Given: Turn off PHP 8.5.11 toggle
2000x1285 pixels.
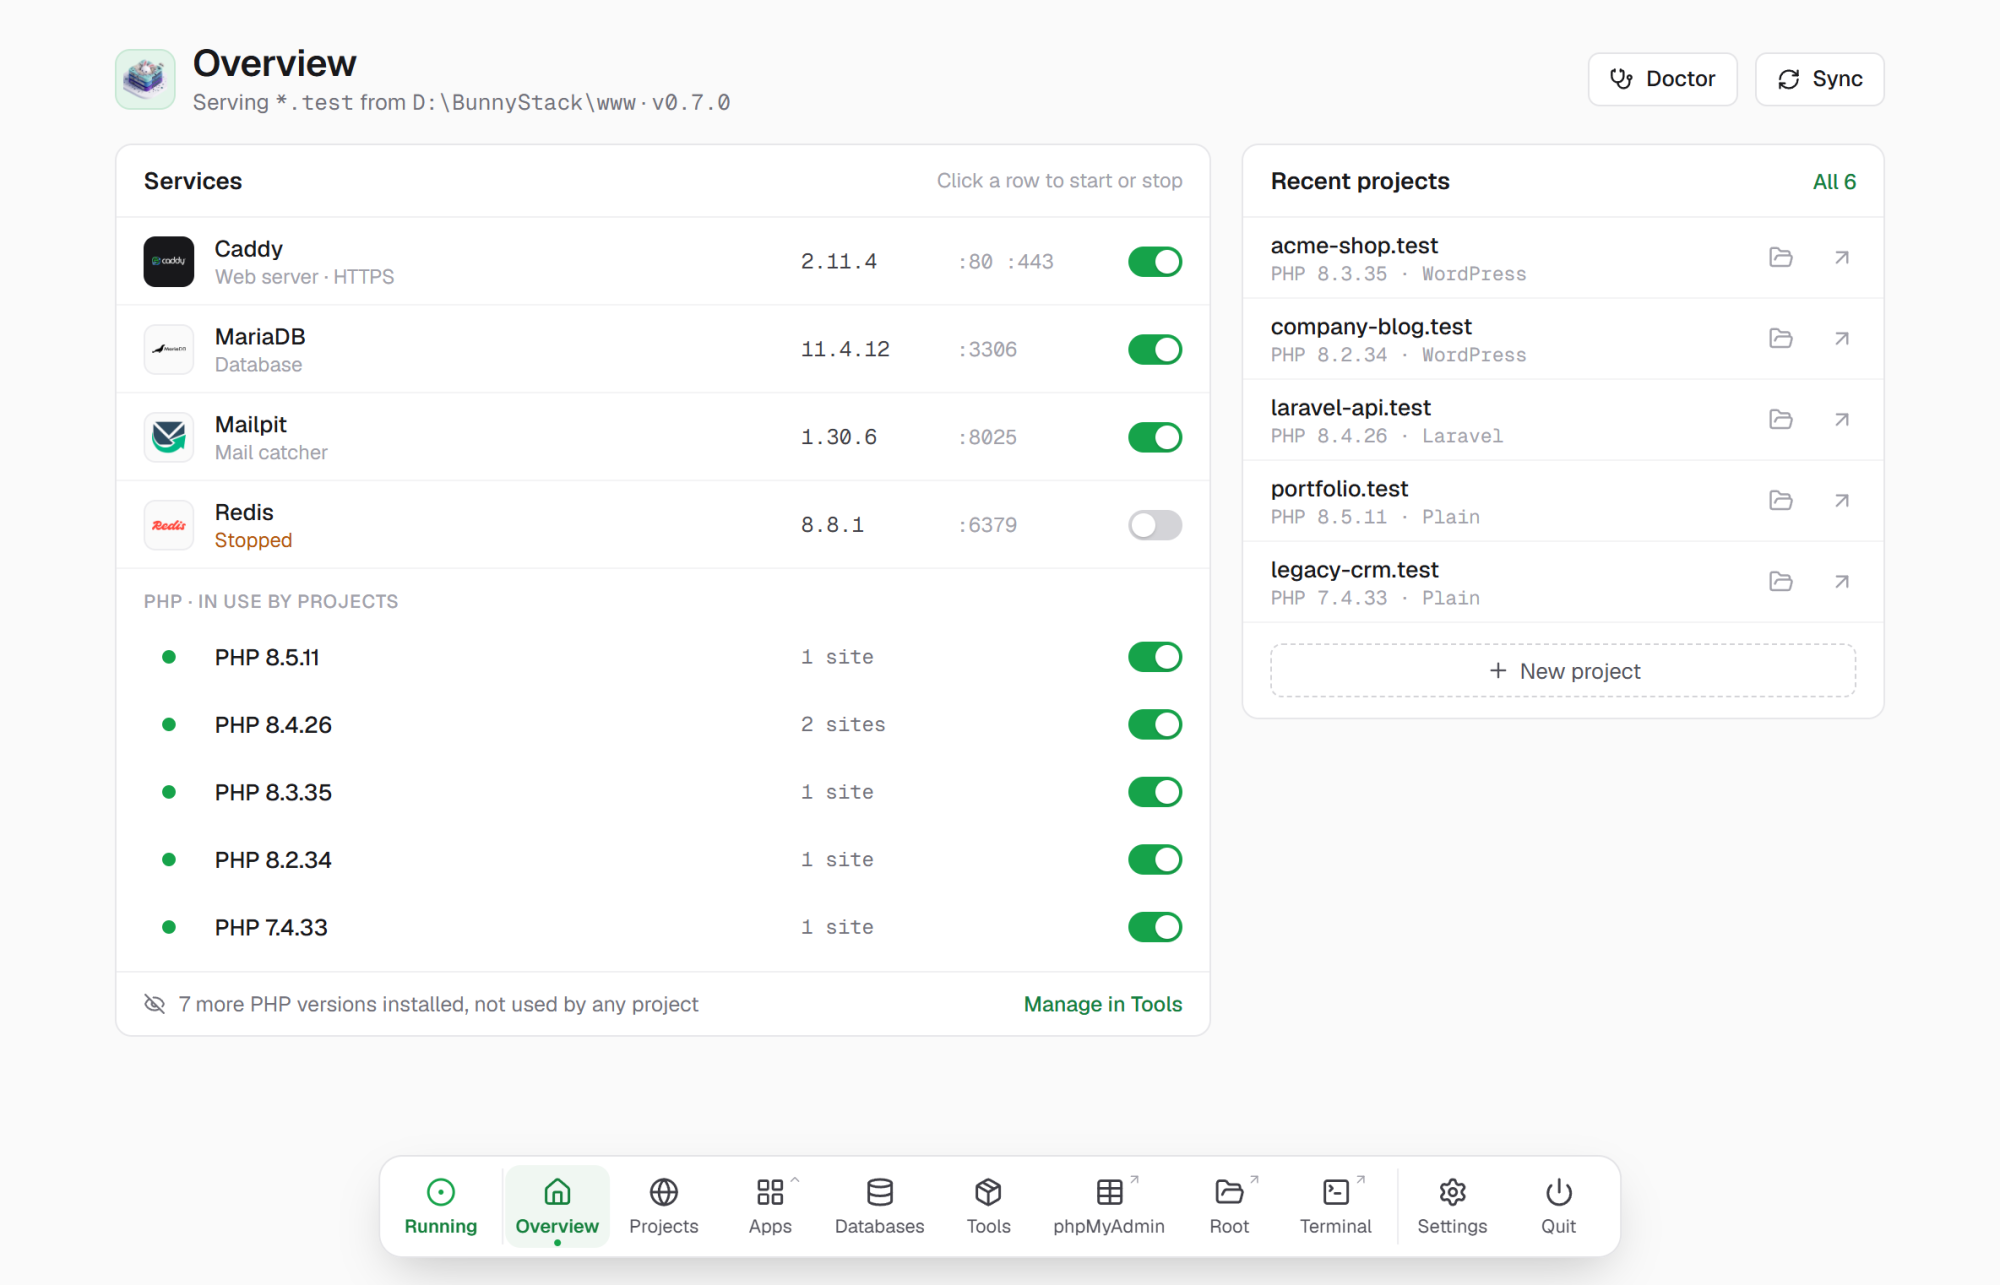Looking at the screenshot, I should point(1155,657).
